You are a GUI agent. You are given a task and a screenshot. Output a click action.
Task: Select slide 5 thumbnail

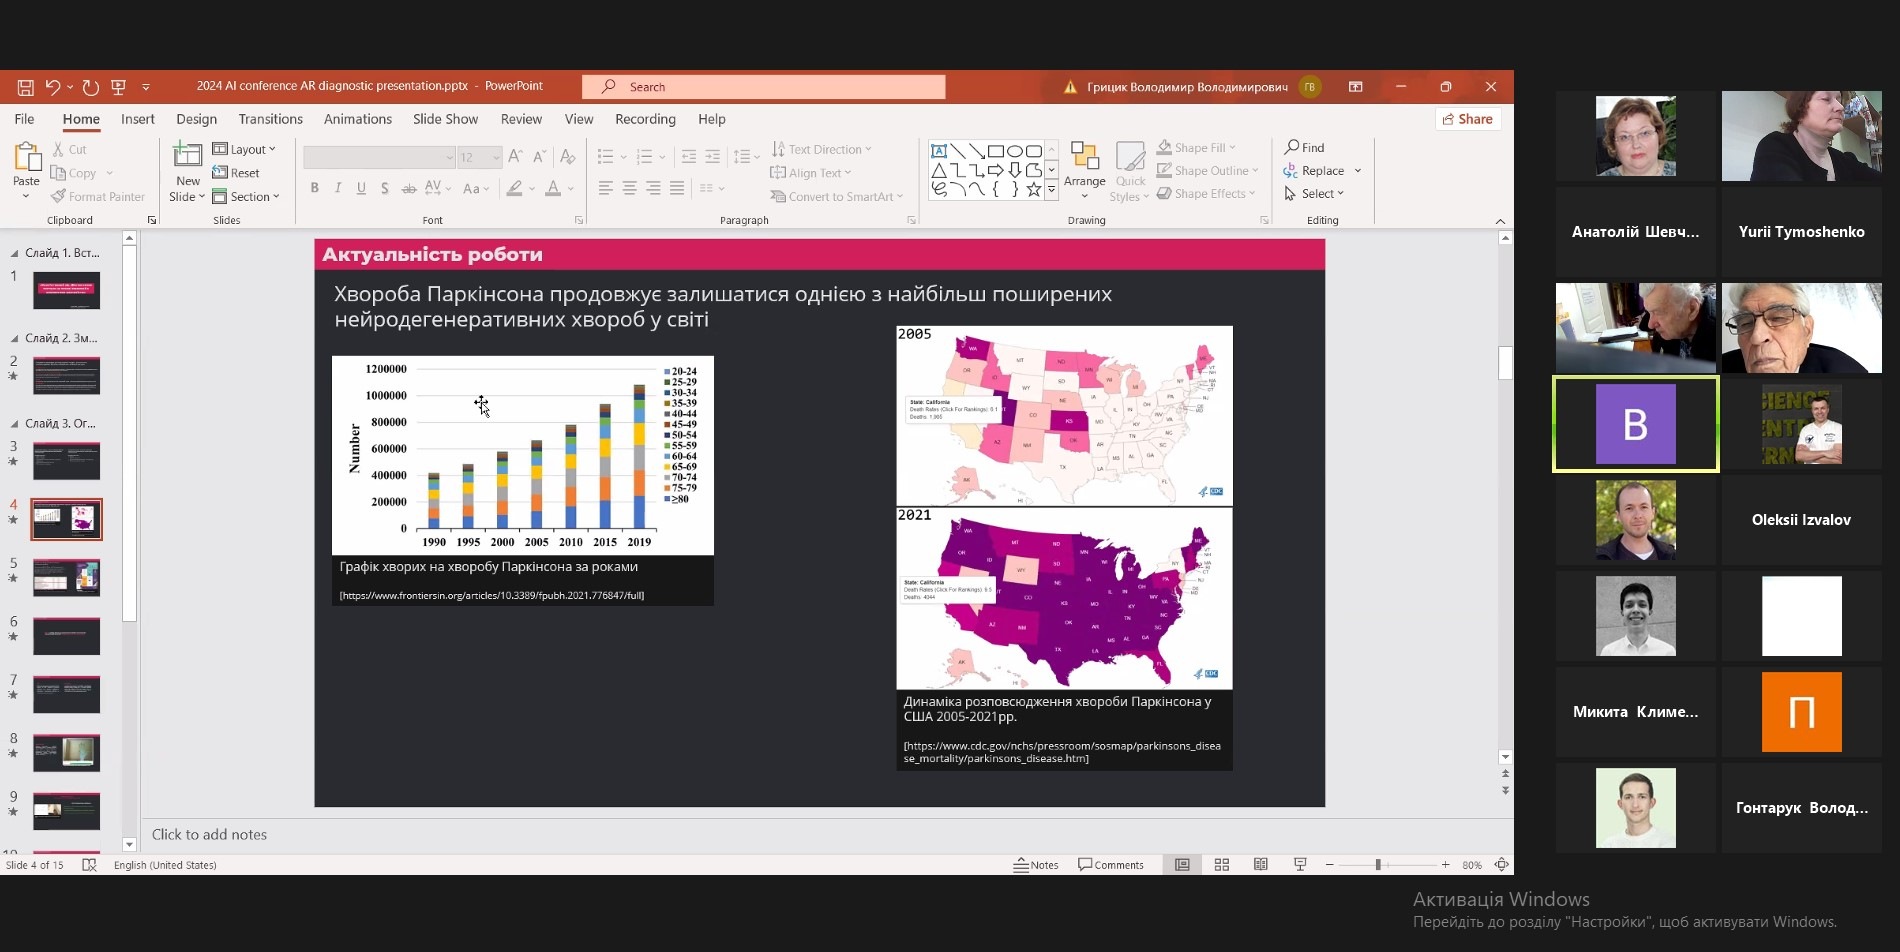[x=66, y=578]
